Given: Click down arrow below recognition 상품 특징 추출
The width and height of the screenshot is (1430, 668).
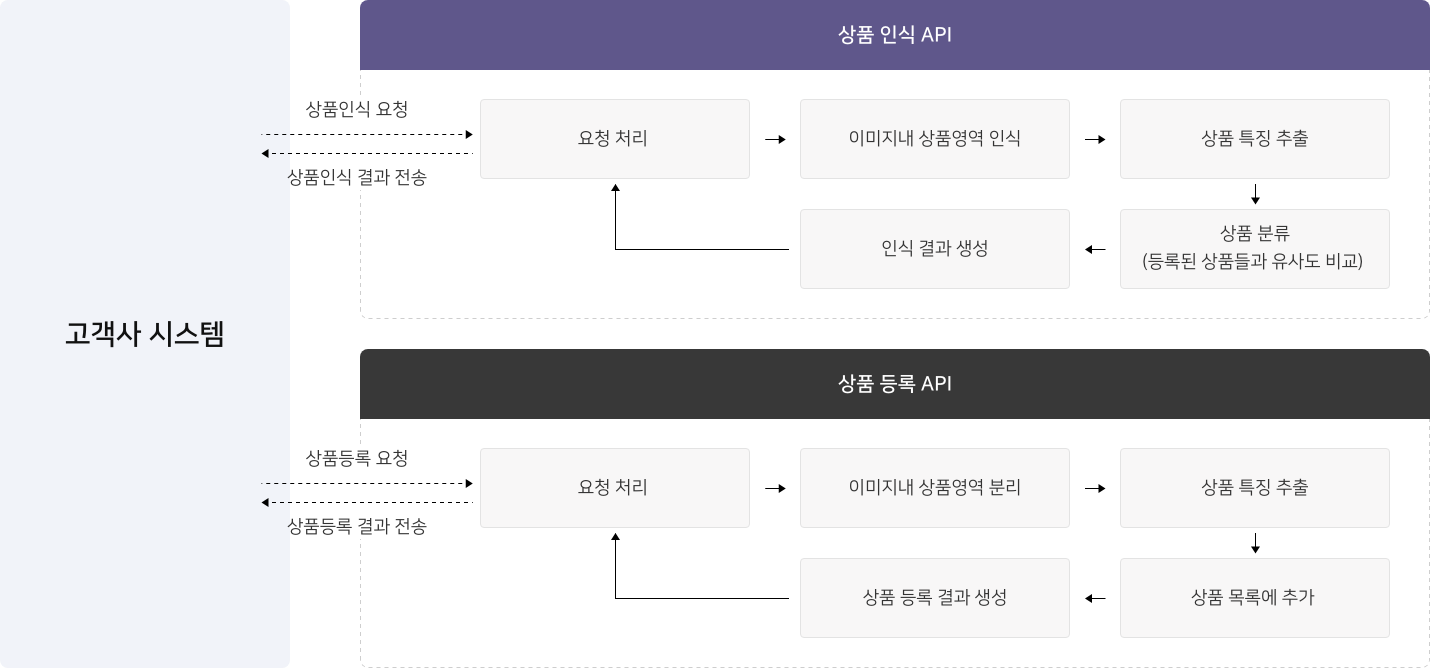Looking at the screenshot, I should point(1255,194).
